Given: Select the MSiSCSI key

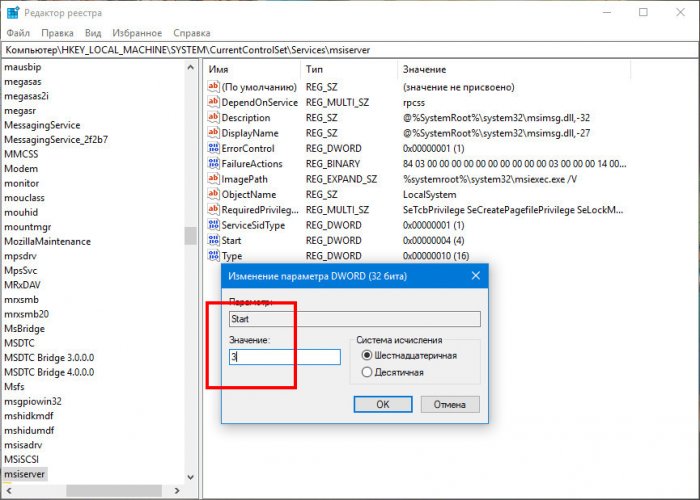Looking at the screenshot, I should (x=21, y=459).
